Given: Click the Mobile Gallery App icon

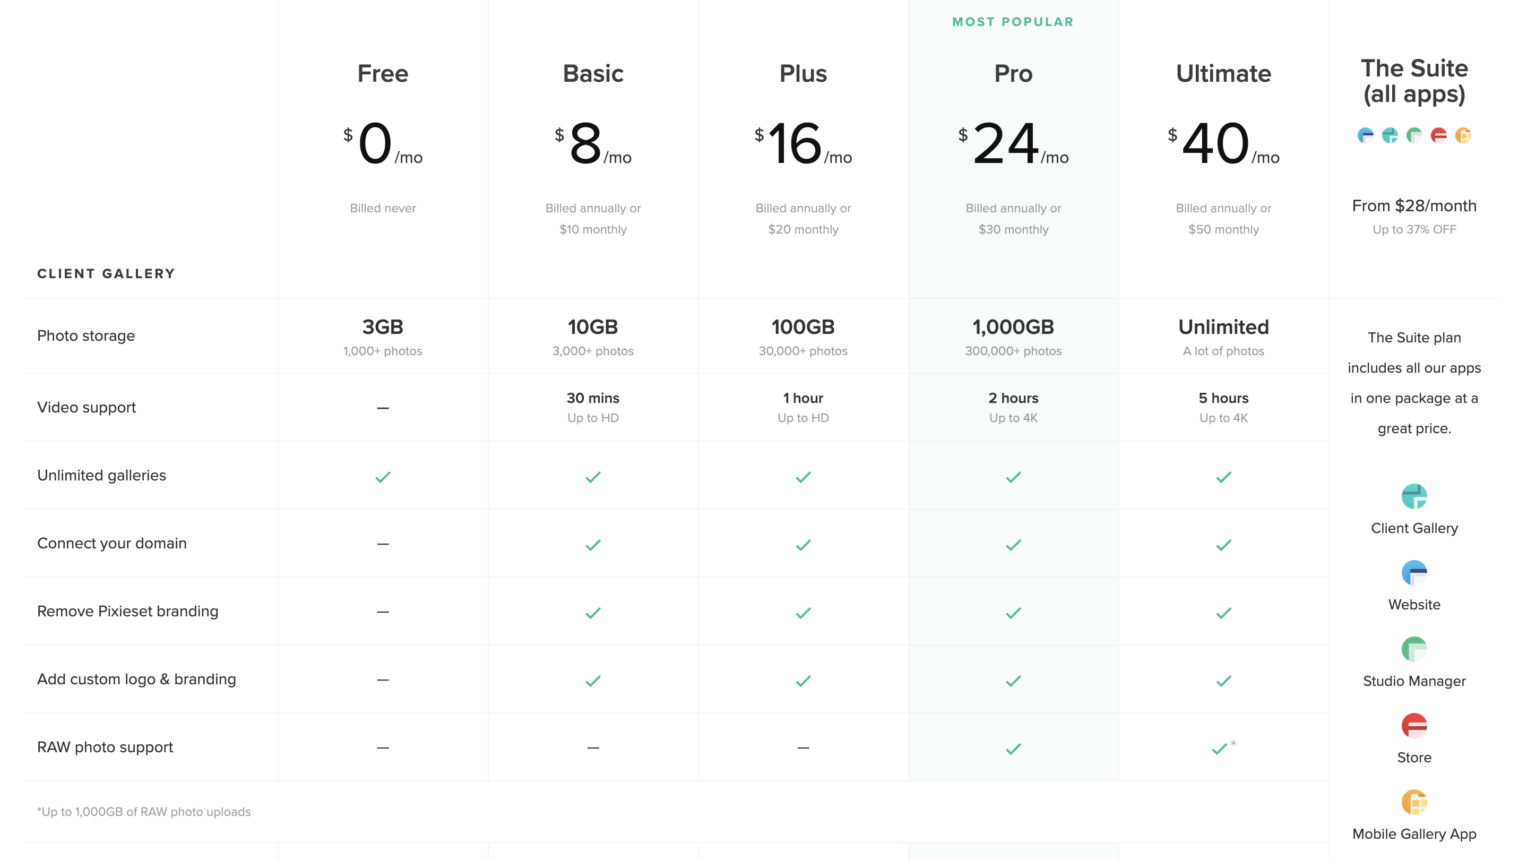Looking at the screenshot, I should tap(1414, 801).
